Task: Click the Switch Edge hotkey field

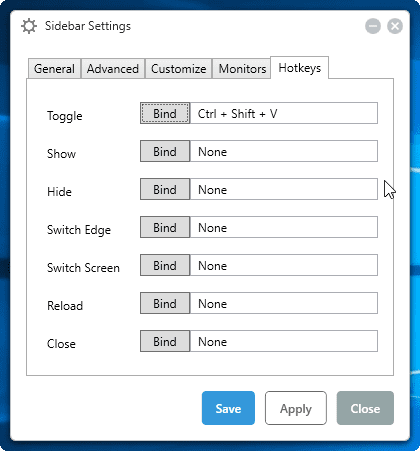Action: coord(284,227)
